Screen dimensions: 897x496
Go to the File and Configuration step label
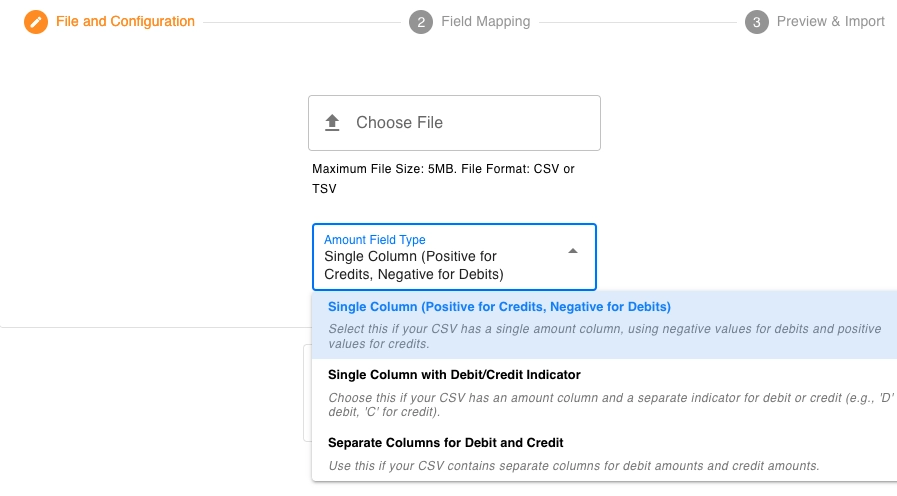pyautogui.click(x=125, y=22)
